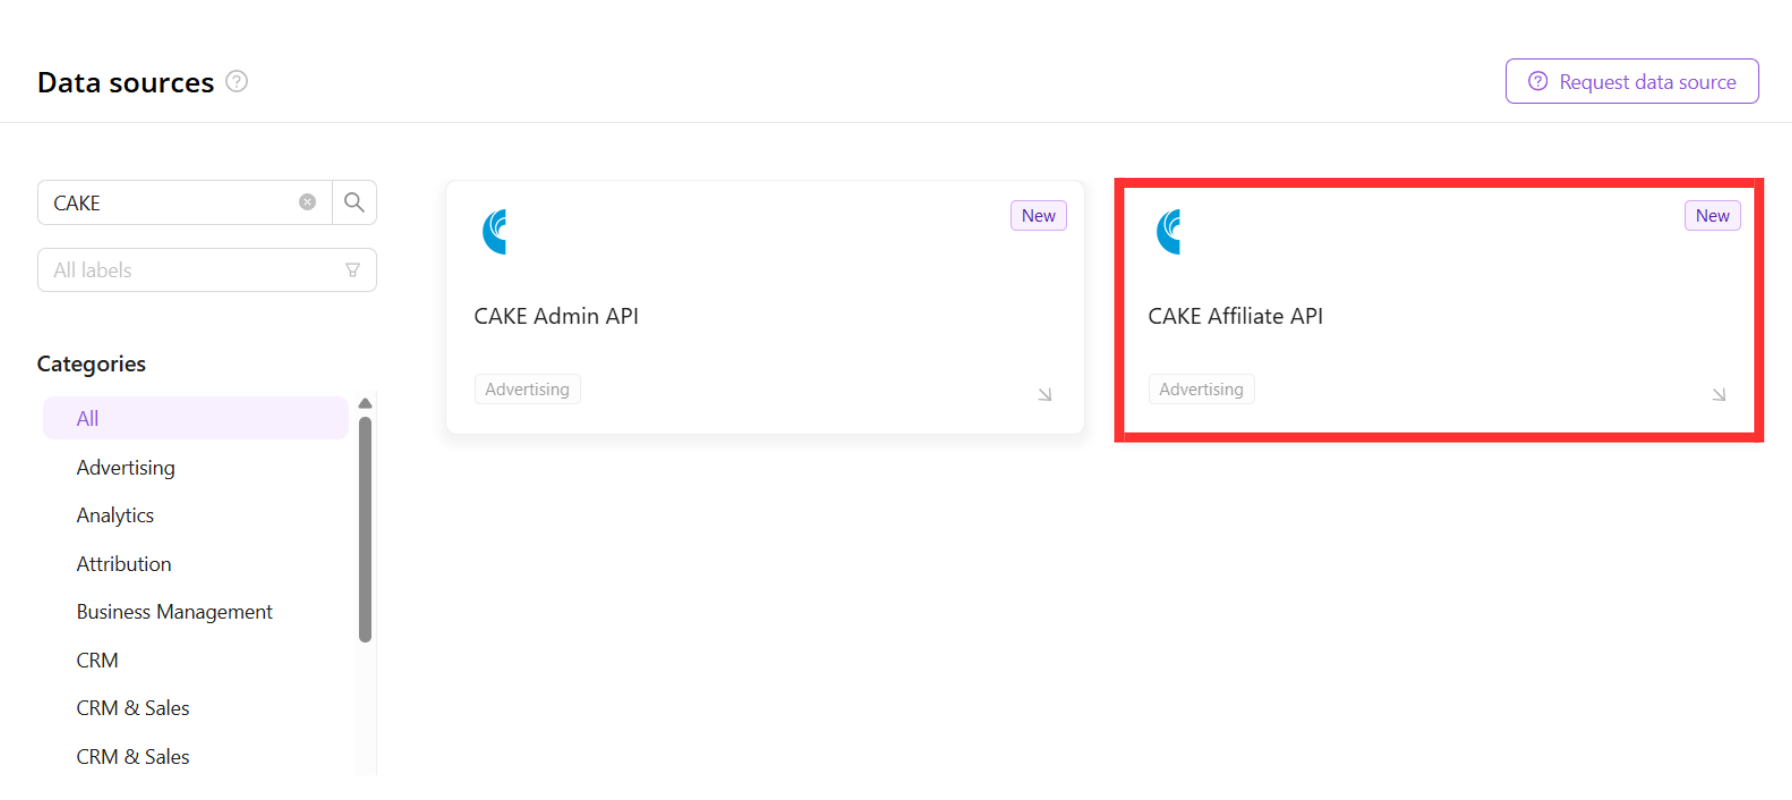Open the All labels dropdown

click(x=207, y=270)
